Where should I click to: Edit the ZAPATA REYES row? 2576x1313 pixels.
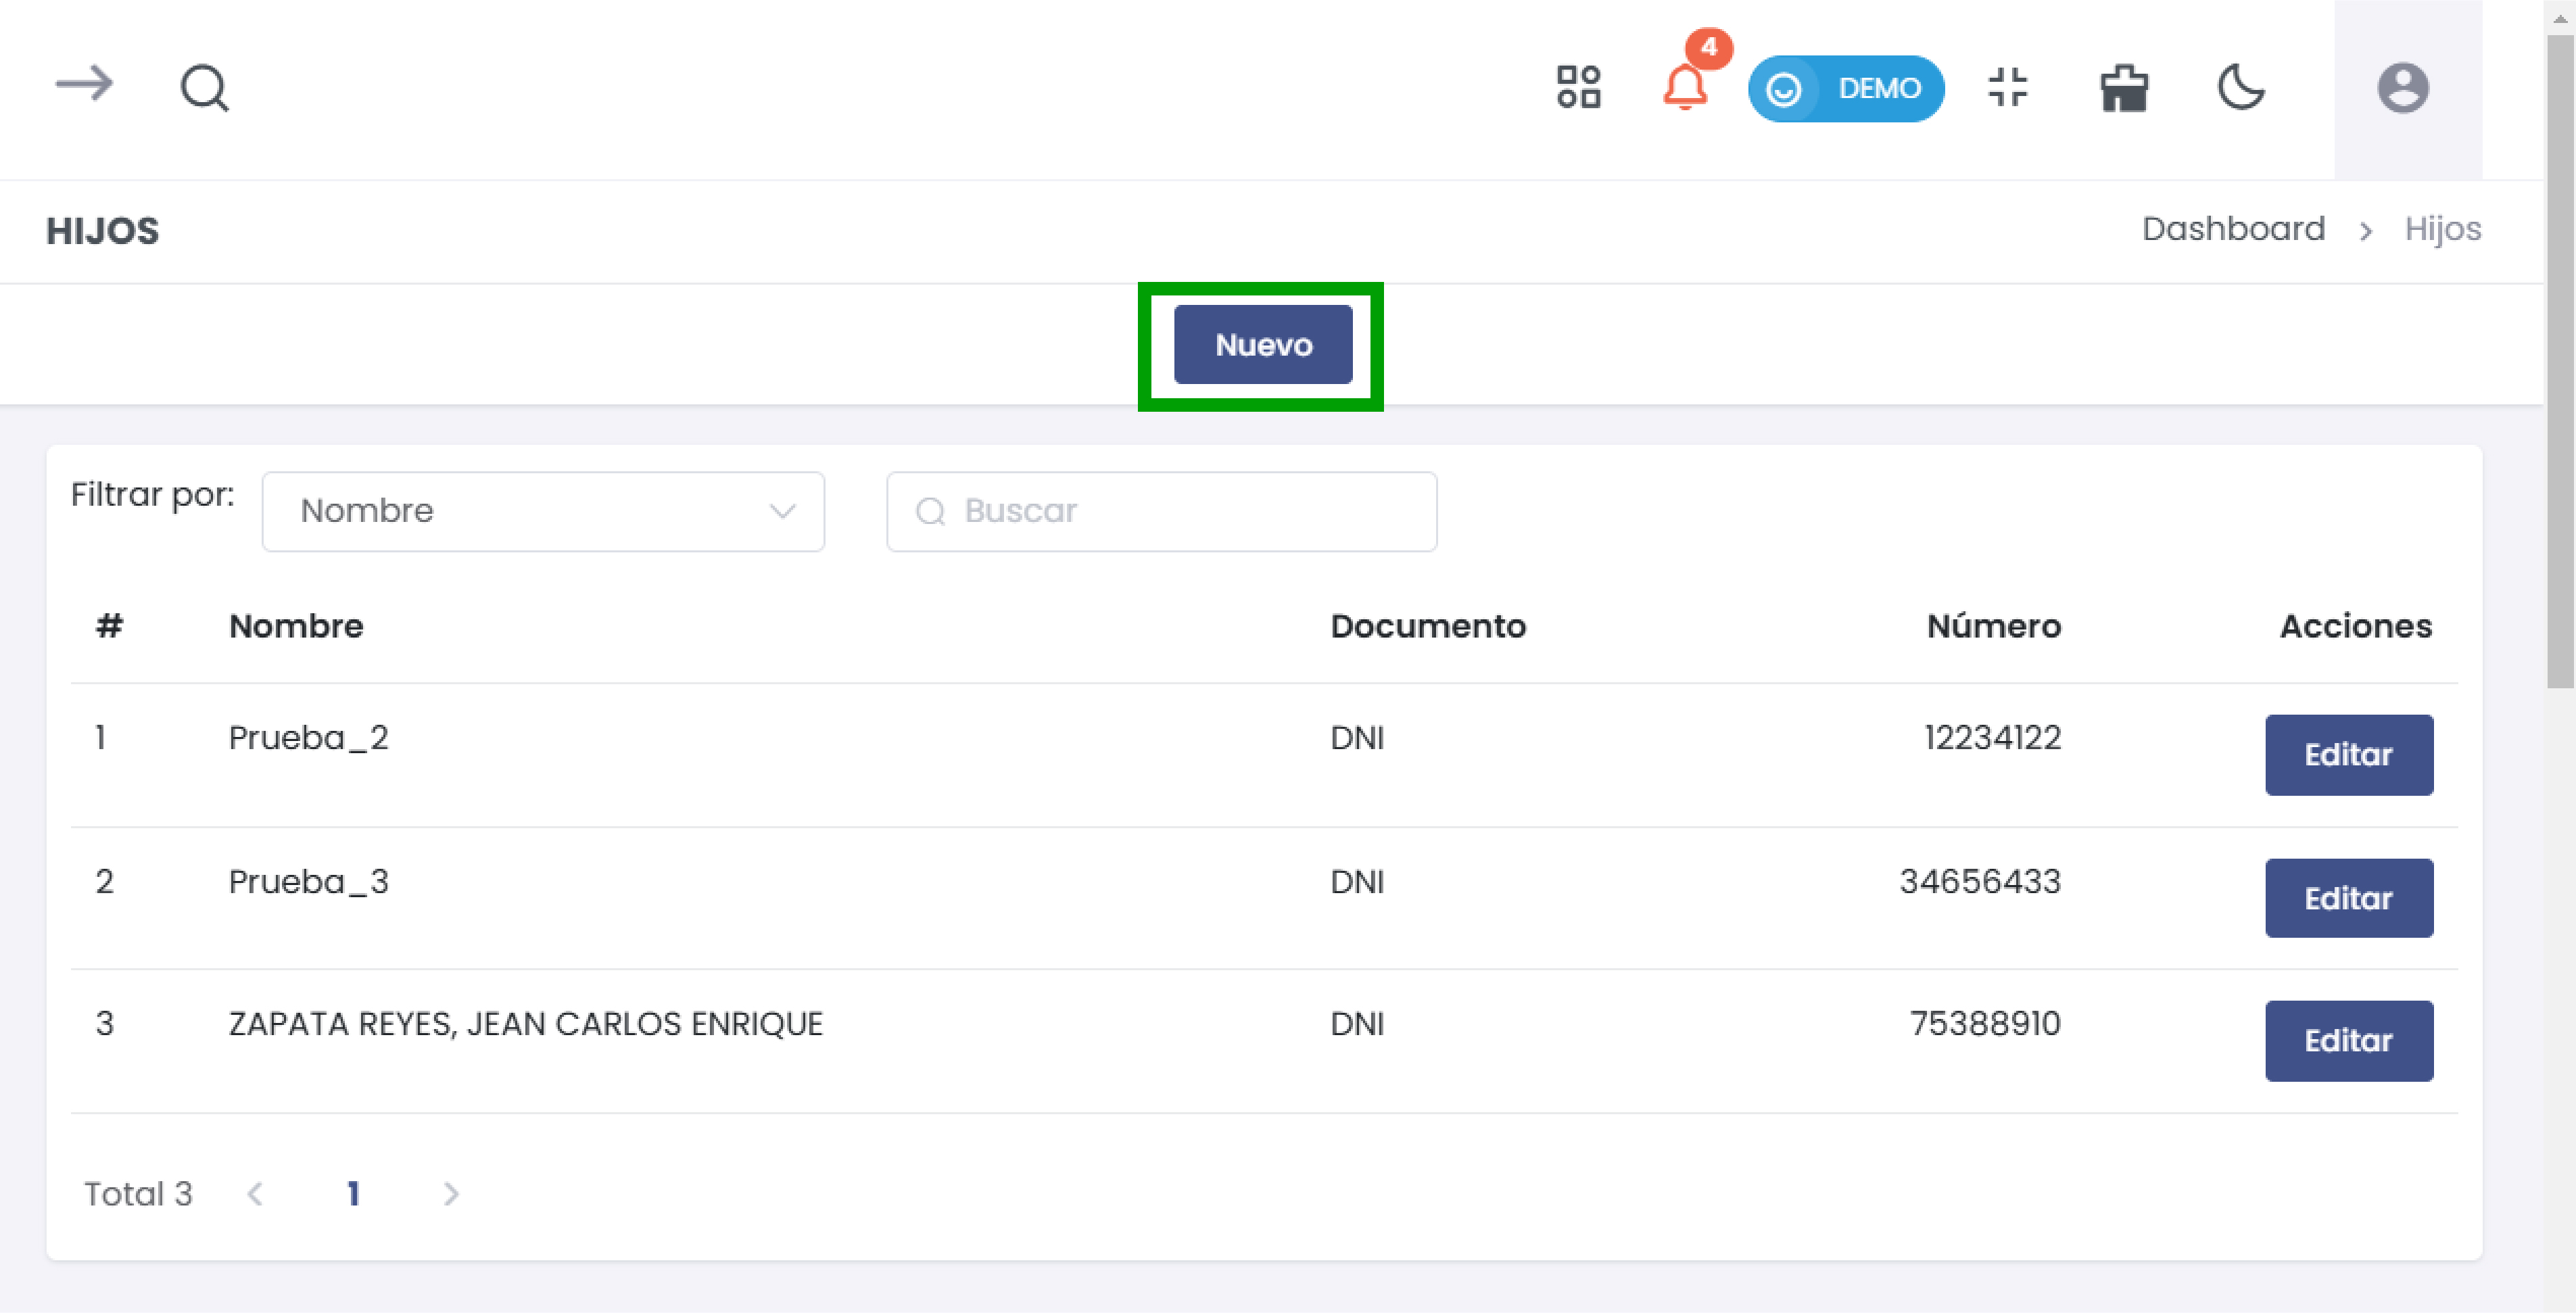click(2348, 1041)
